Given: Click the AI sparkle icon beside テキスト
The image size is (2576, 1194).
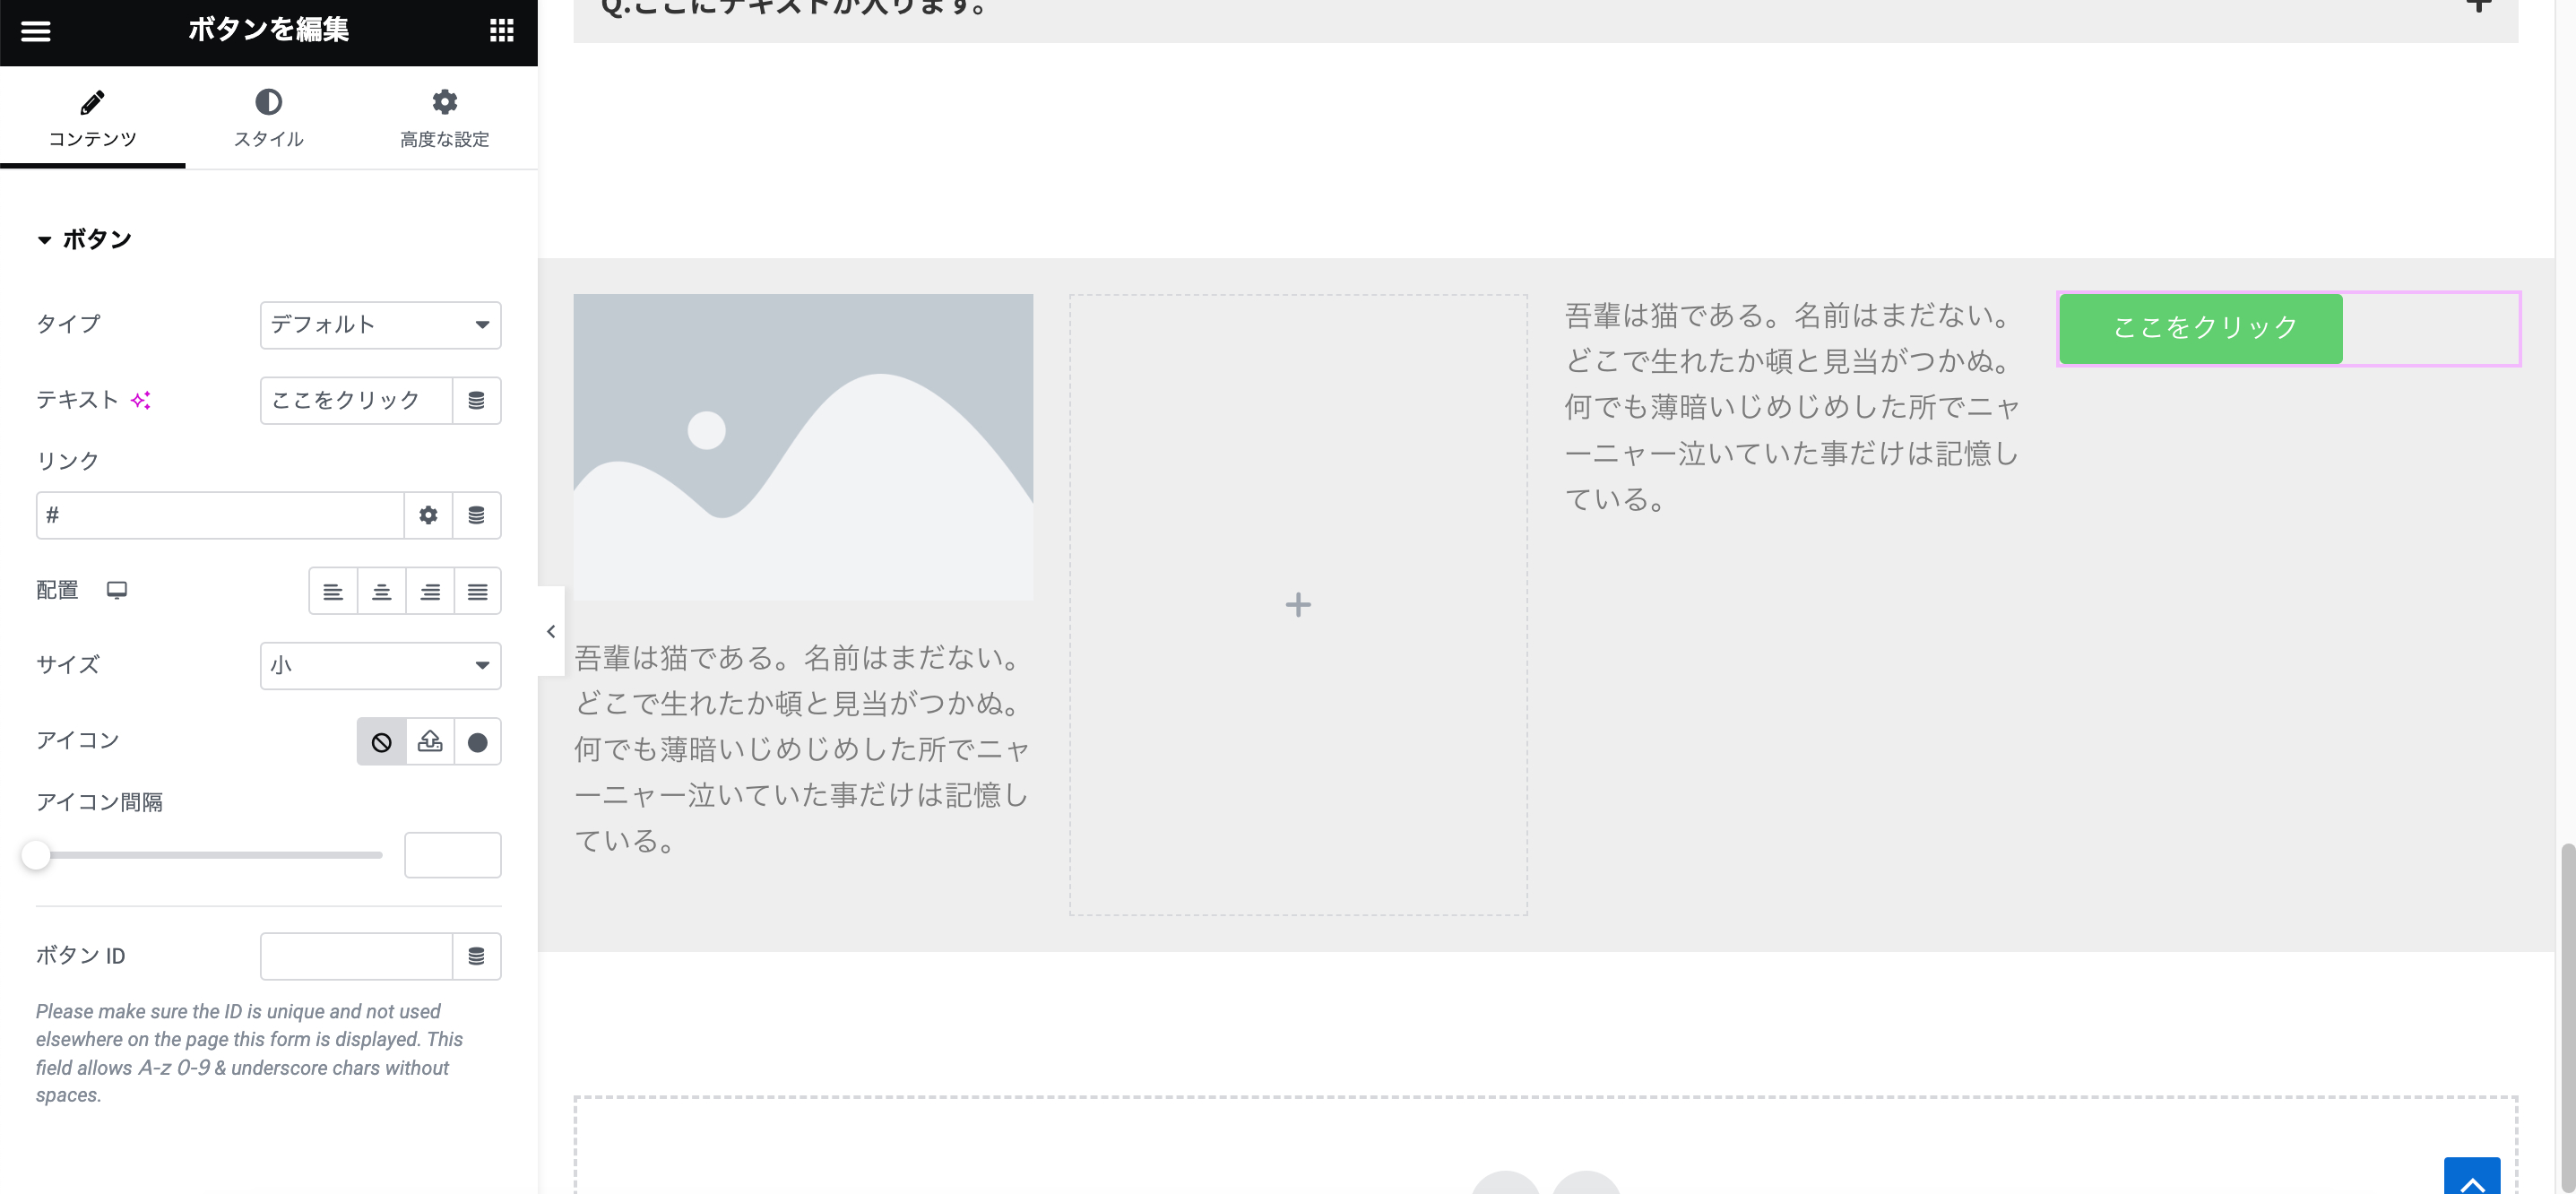Looking at the screenshot, I should (142, 399).
